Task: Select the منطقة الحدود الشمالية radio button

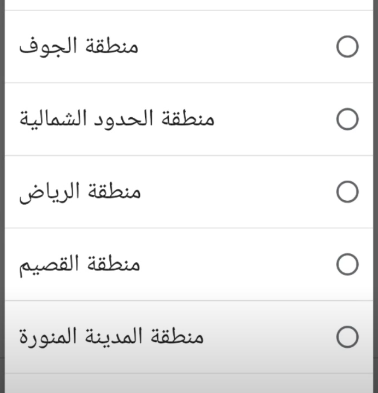Action: pos(347,119)
